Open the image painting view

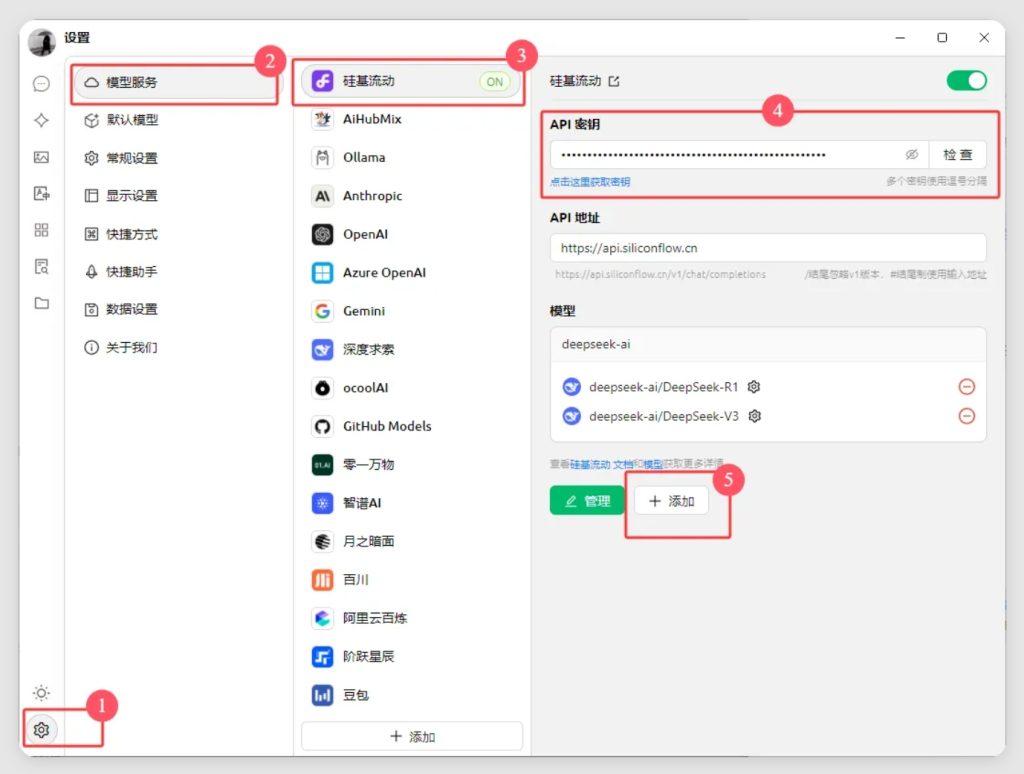[x=41, y=157]
